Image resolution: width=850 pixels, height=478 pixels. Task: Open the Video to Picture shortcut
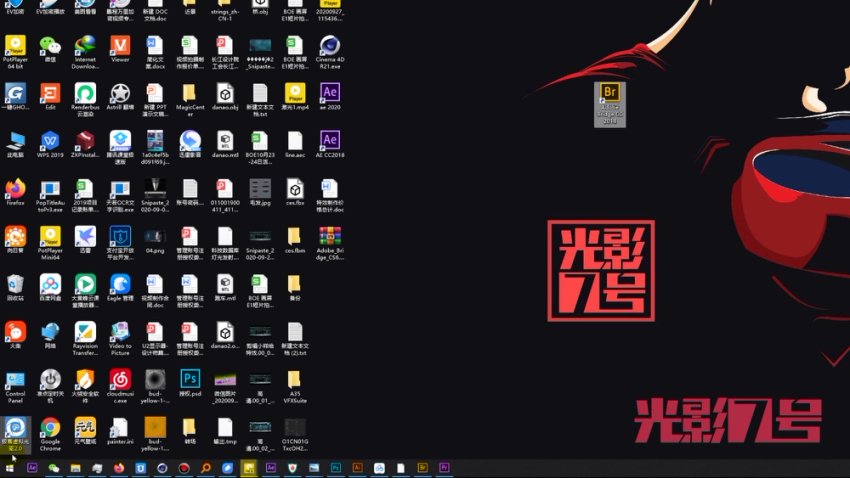[120, 332]
